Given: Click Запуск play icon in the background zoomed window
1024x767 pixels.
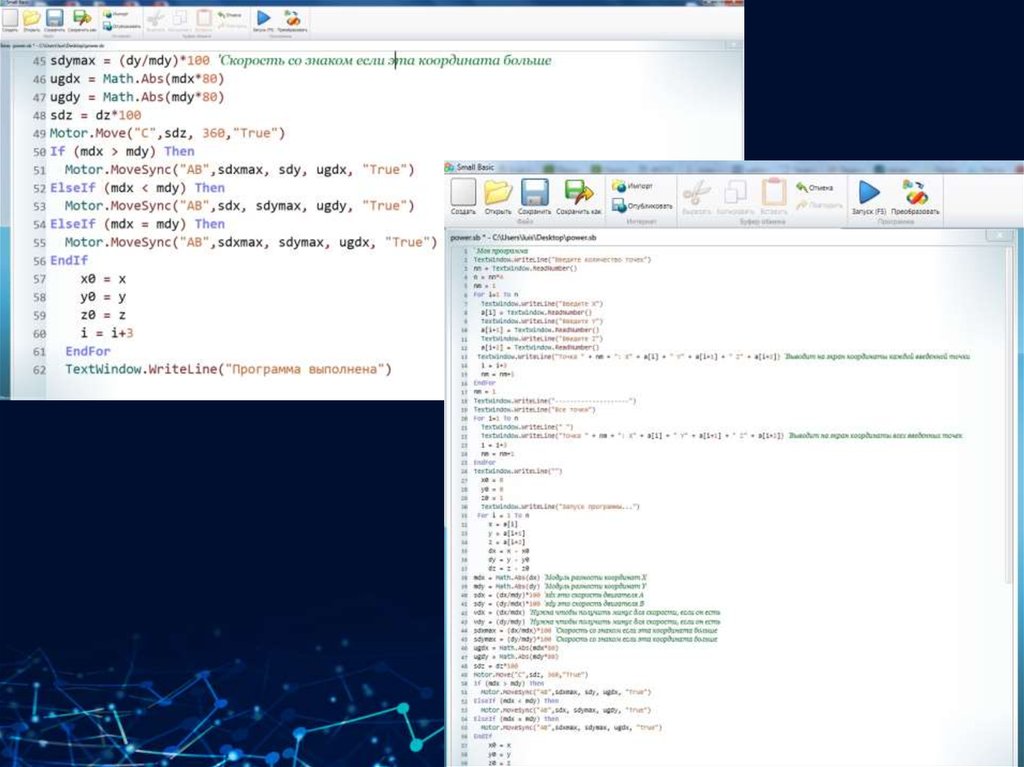Looking at the screenshot, I should pyautogui.click(x=263, y=18).
